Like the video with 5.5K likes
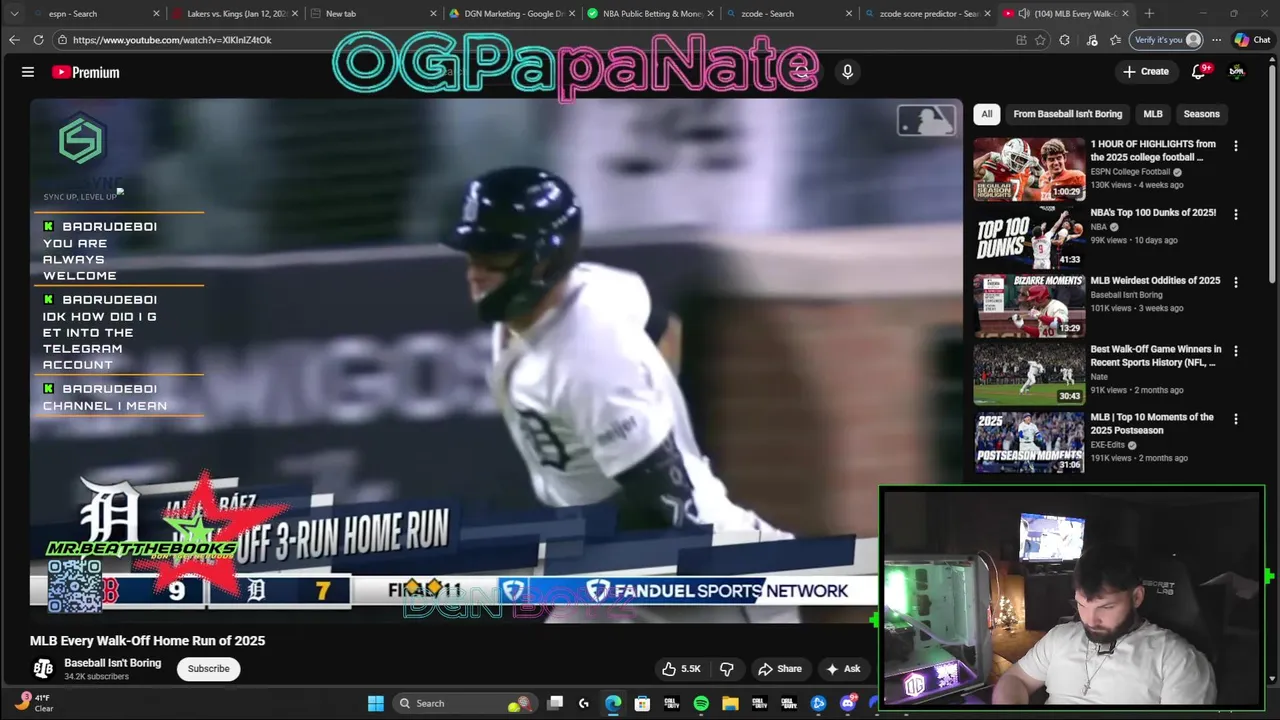Image resolution: width=1280 pixels, height=720 pixels. [x=680, y=669]
